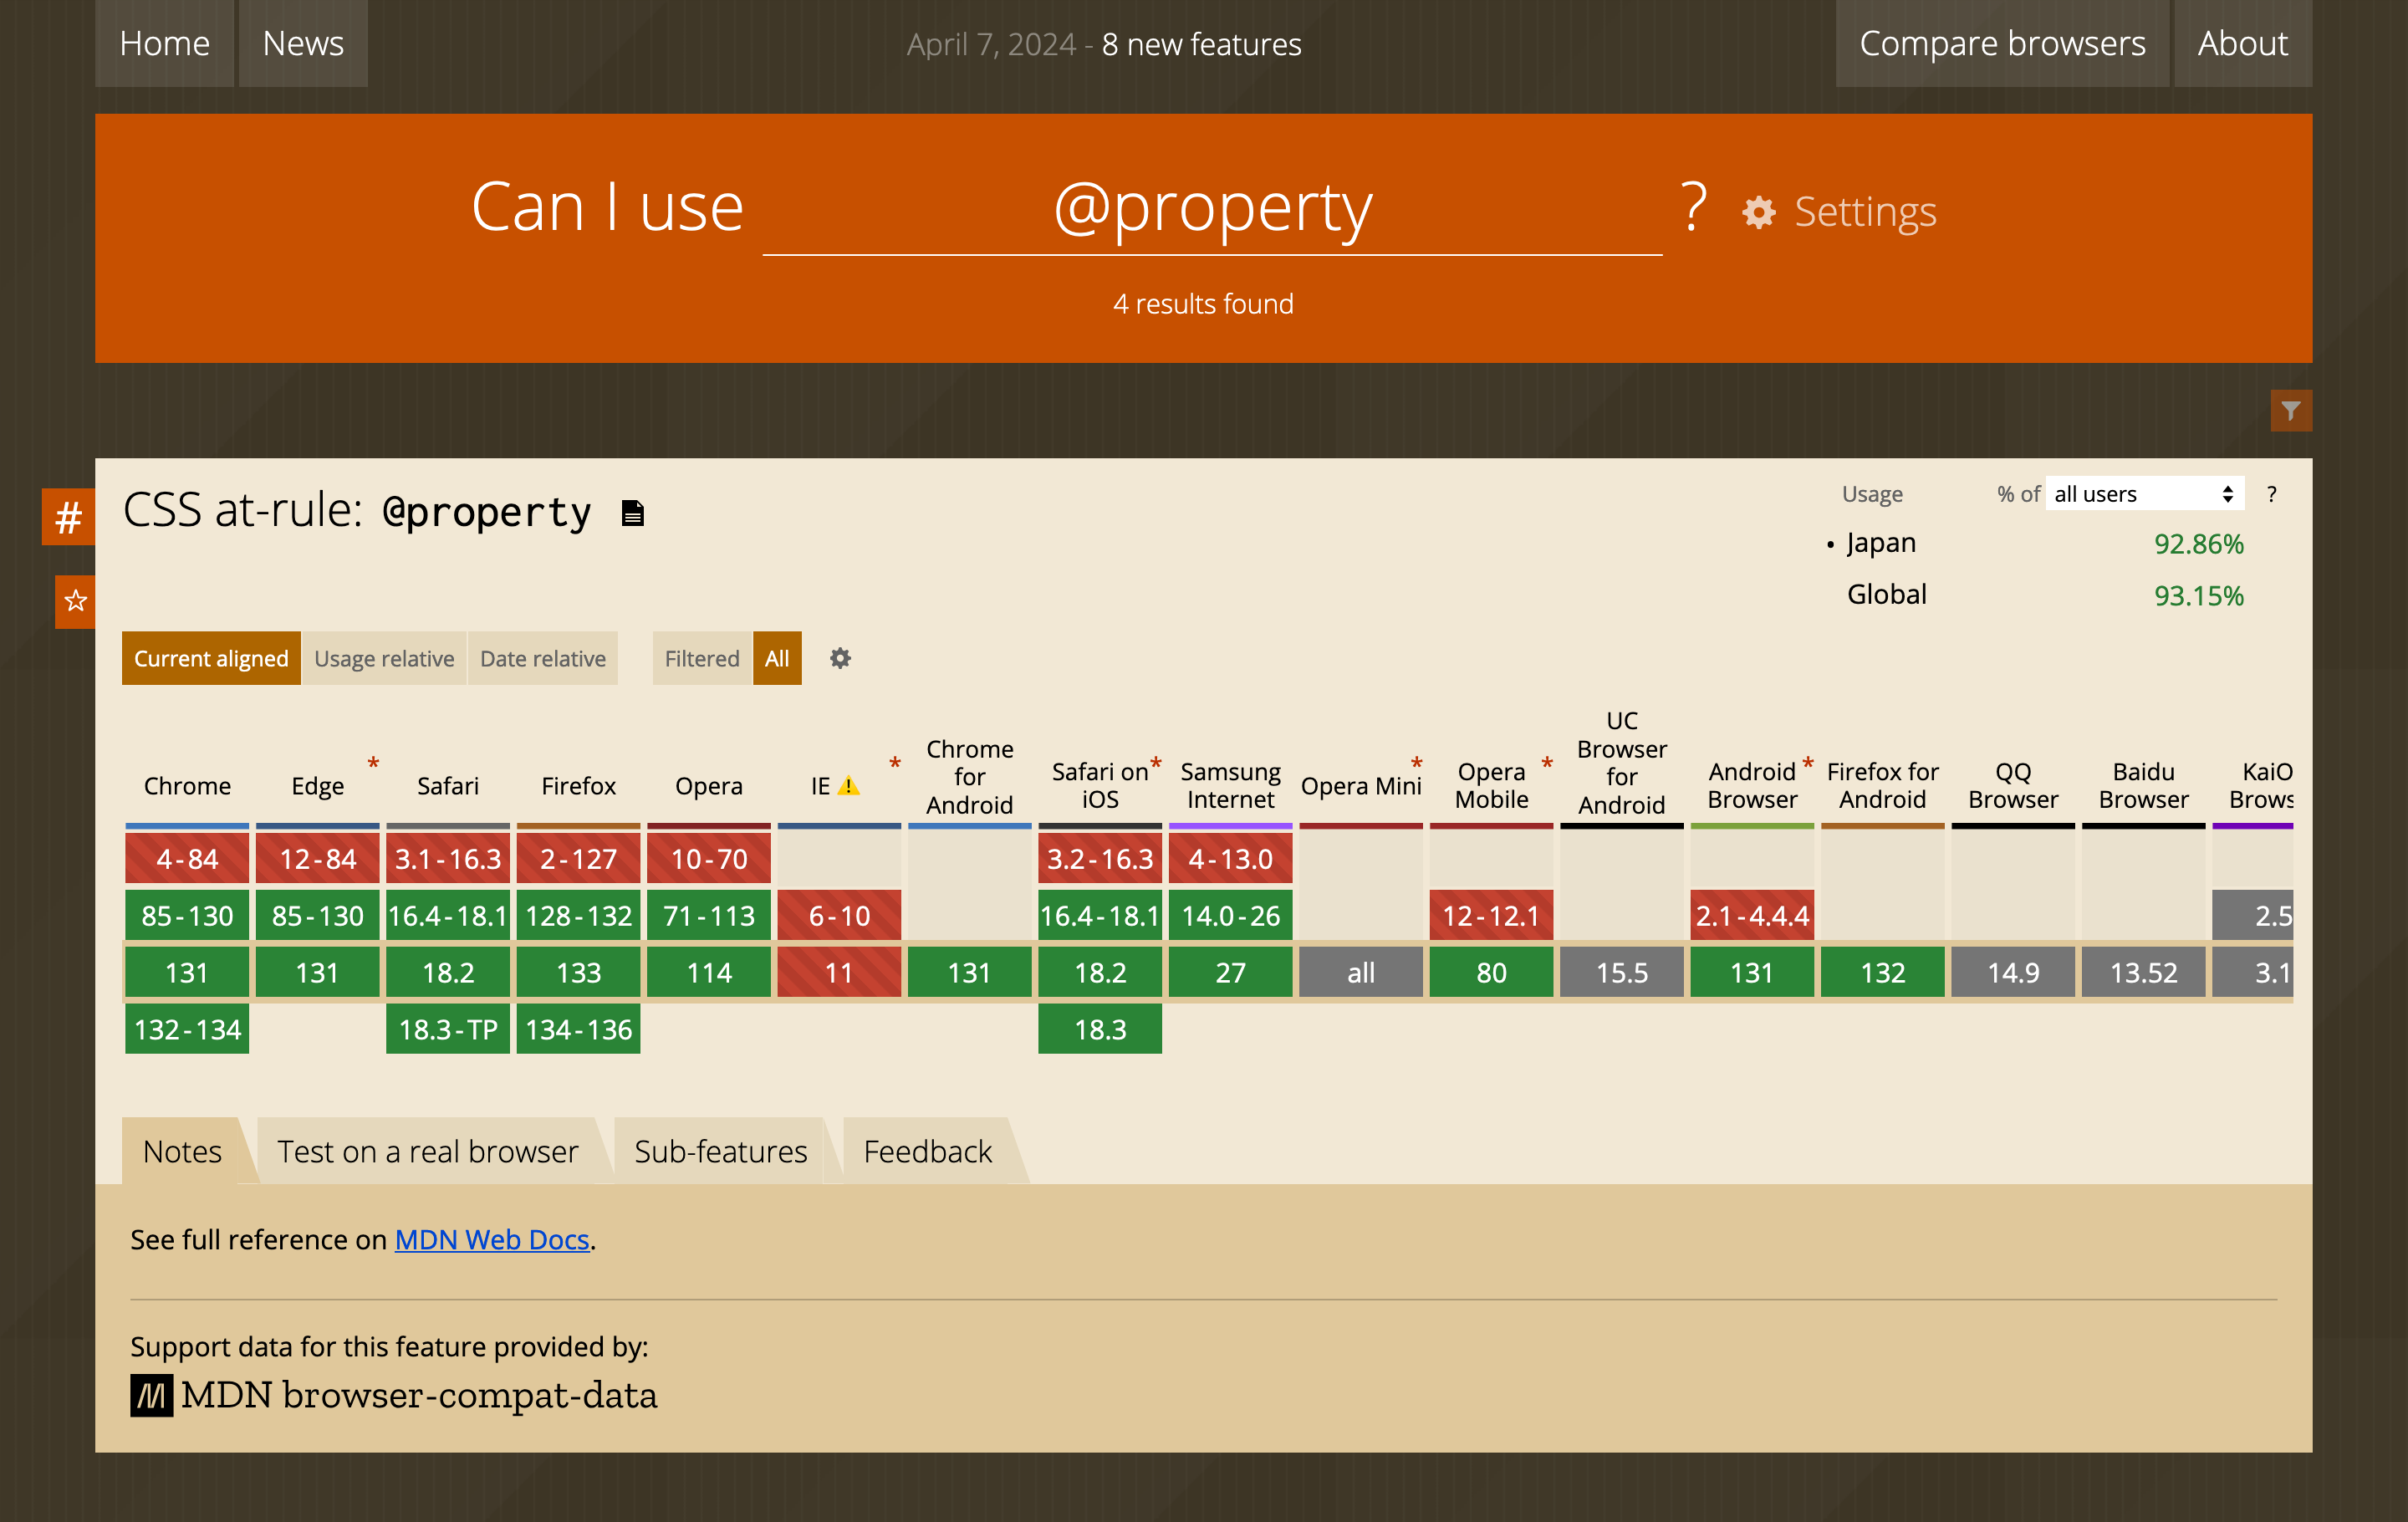This screenshot has height=1522, width=2408.
Task: Click Firefox 2-127 cell
Action: [578, 859]
